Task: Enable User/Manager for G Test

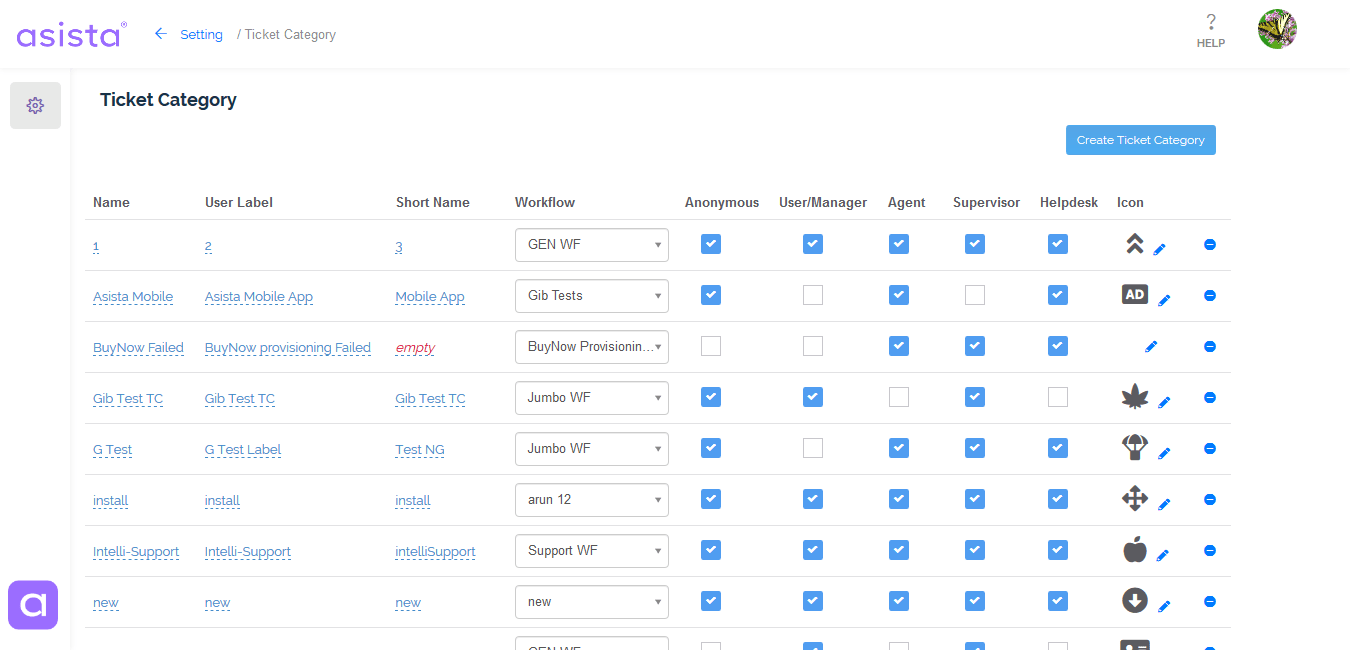Action: 813,448
